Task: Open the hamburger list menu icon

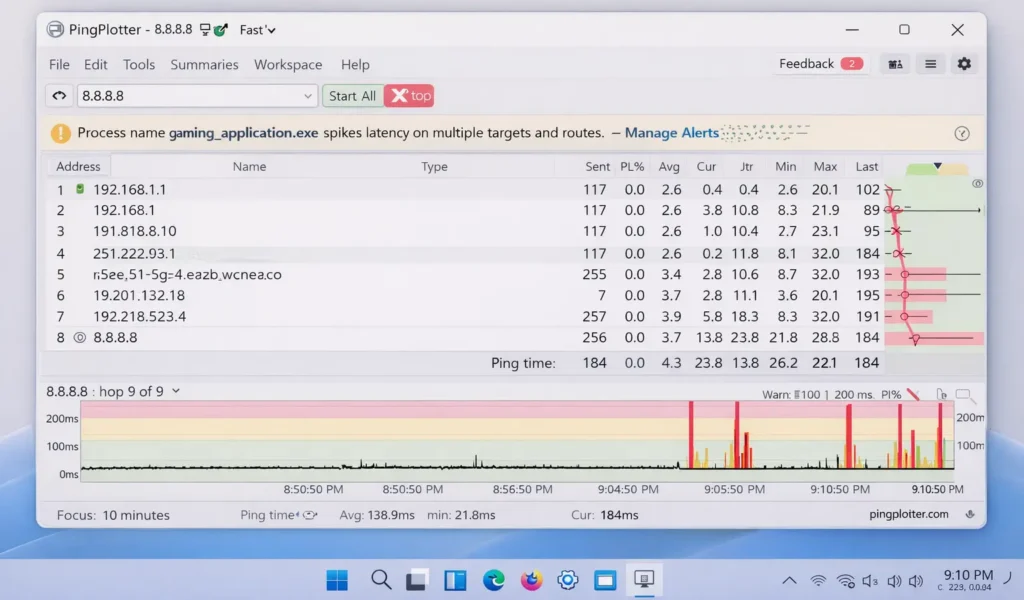Action: 931,64
